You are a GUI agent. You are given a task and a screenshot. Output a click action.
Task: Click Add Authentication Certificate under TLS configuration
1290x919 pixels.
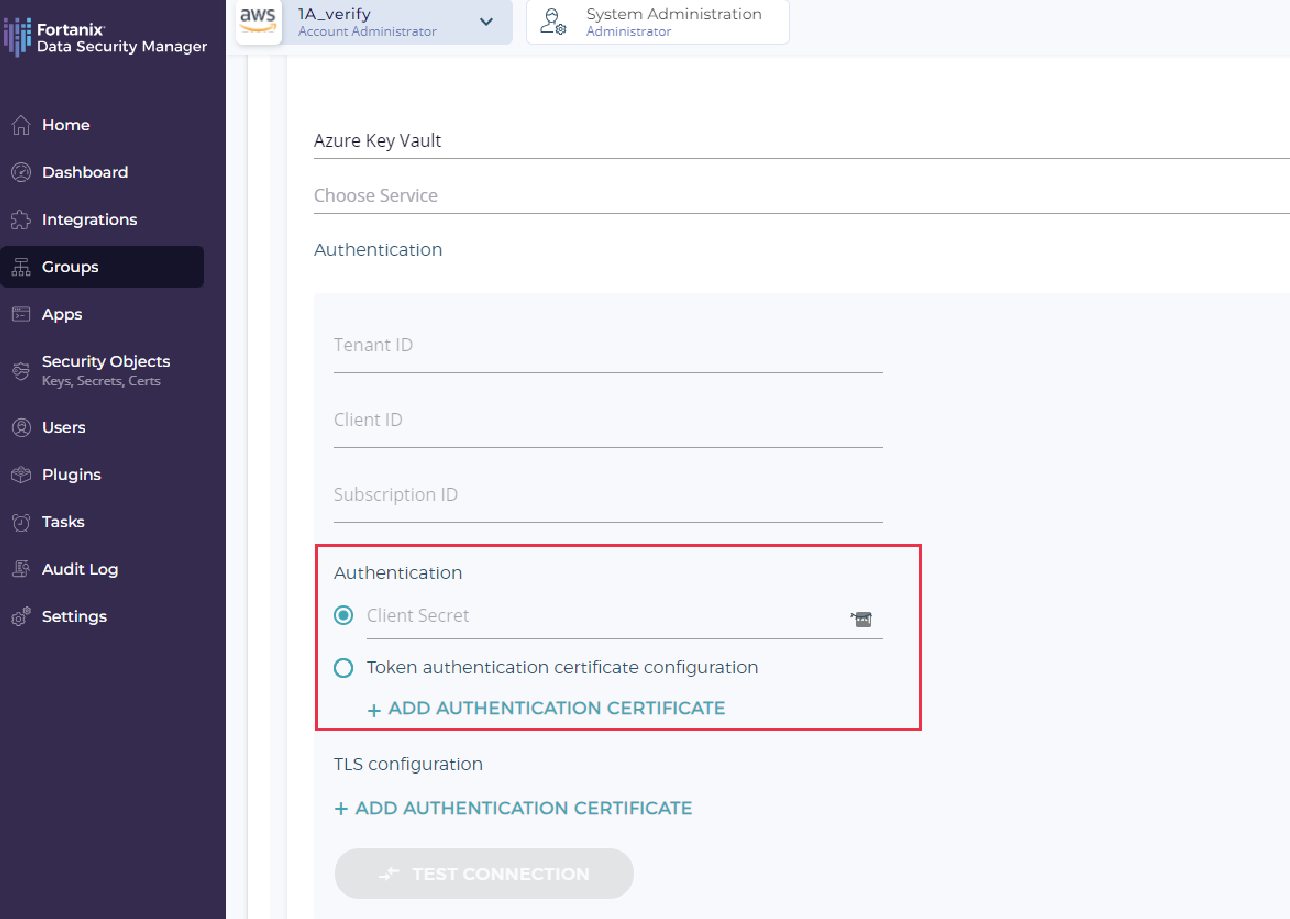513,808
